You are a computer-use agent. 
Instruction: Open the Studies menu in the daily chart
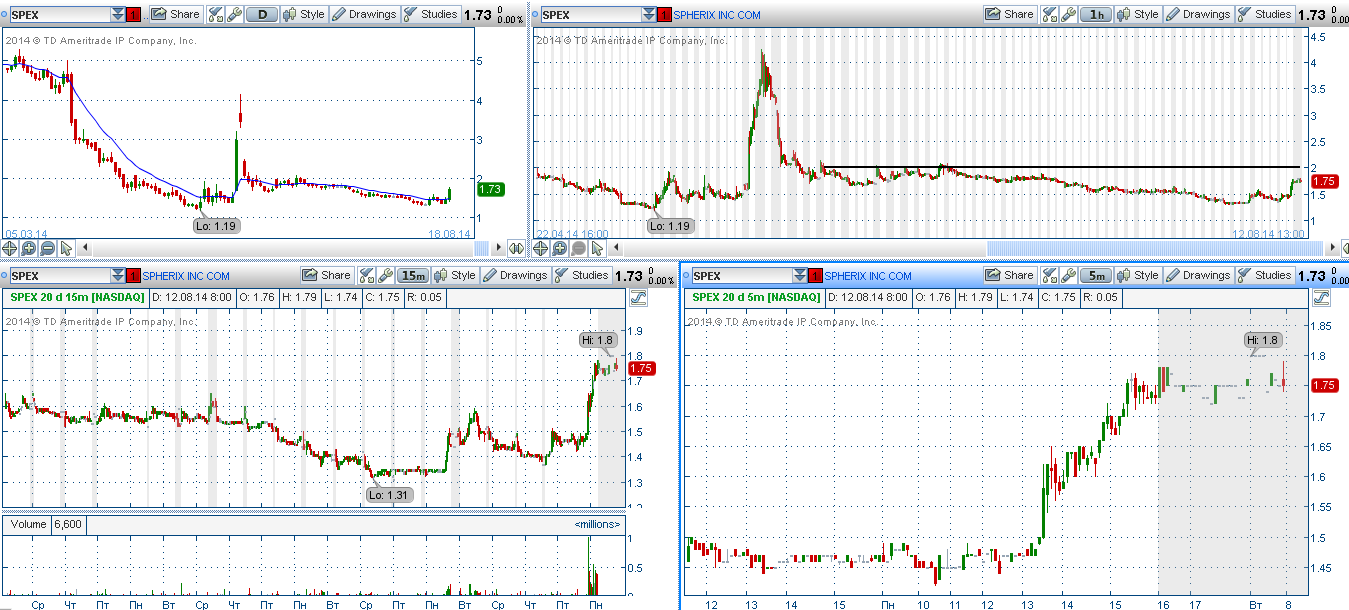(431, 15)
